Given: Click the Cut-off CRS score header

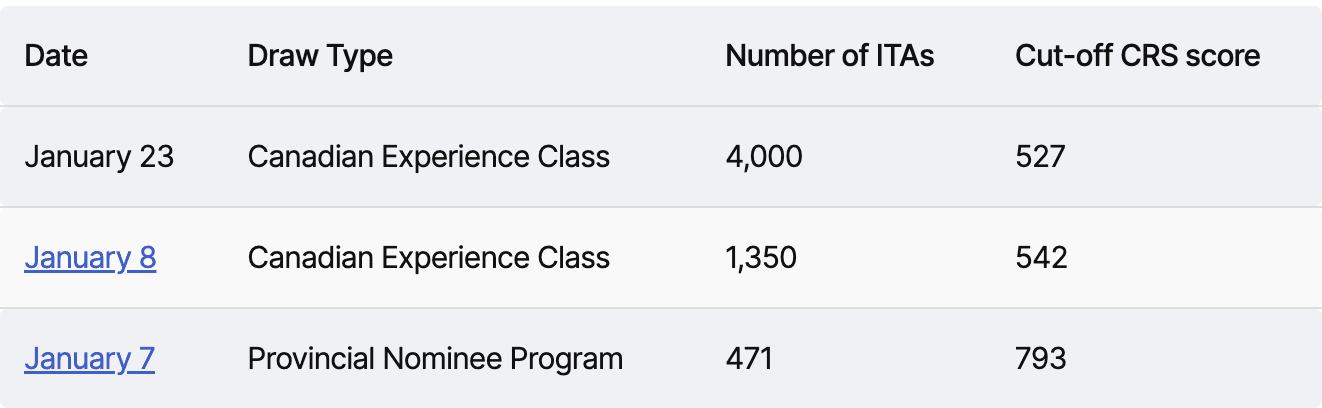Looking at the screenshot, I should pos(1138,56).
